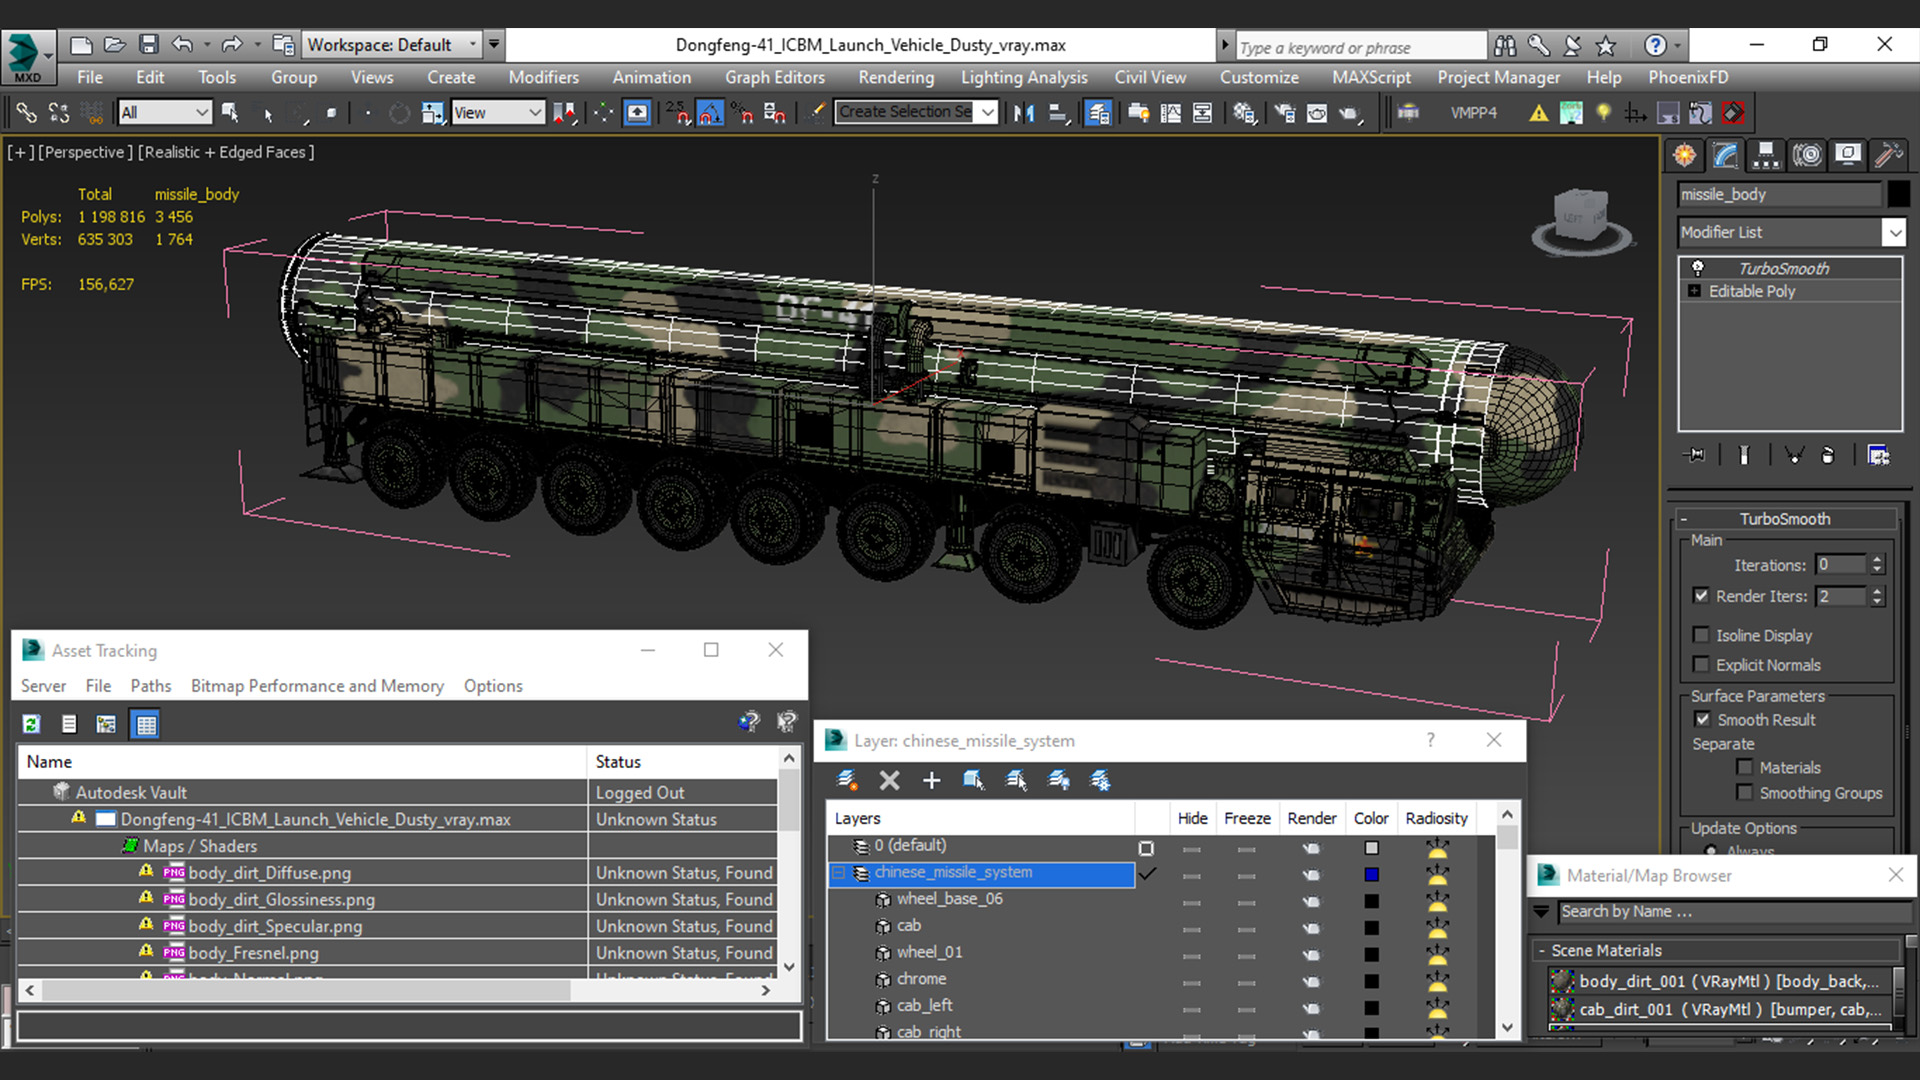The width and height of the screenshot is (1920, 1080).
Task: Click the Save File icon in the title toolbar
Action: [x=149, y=45]
